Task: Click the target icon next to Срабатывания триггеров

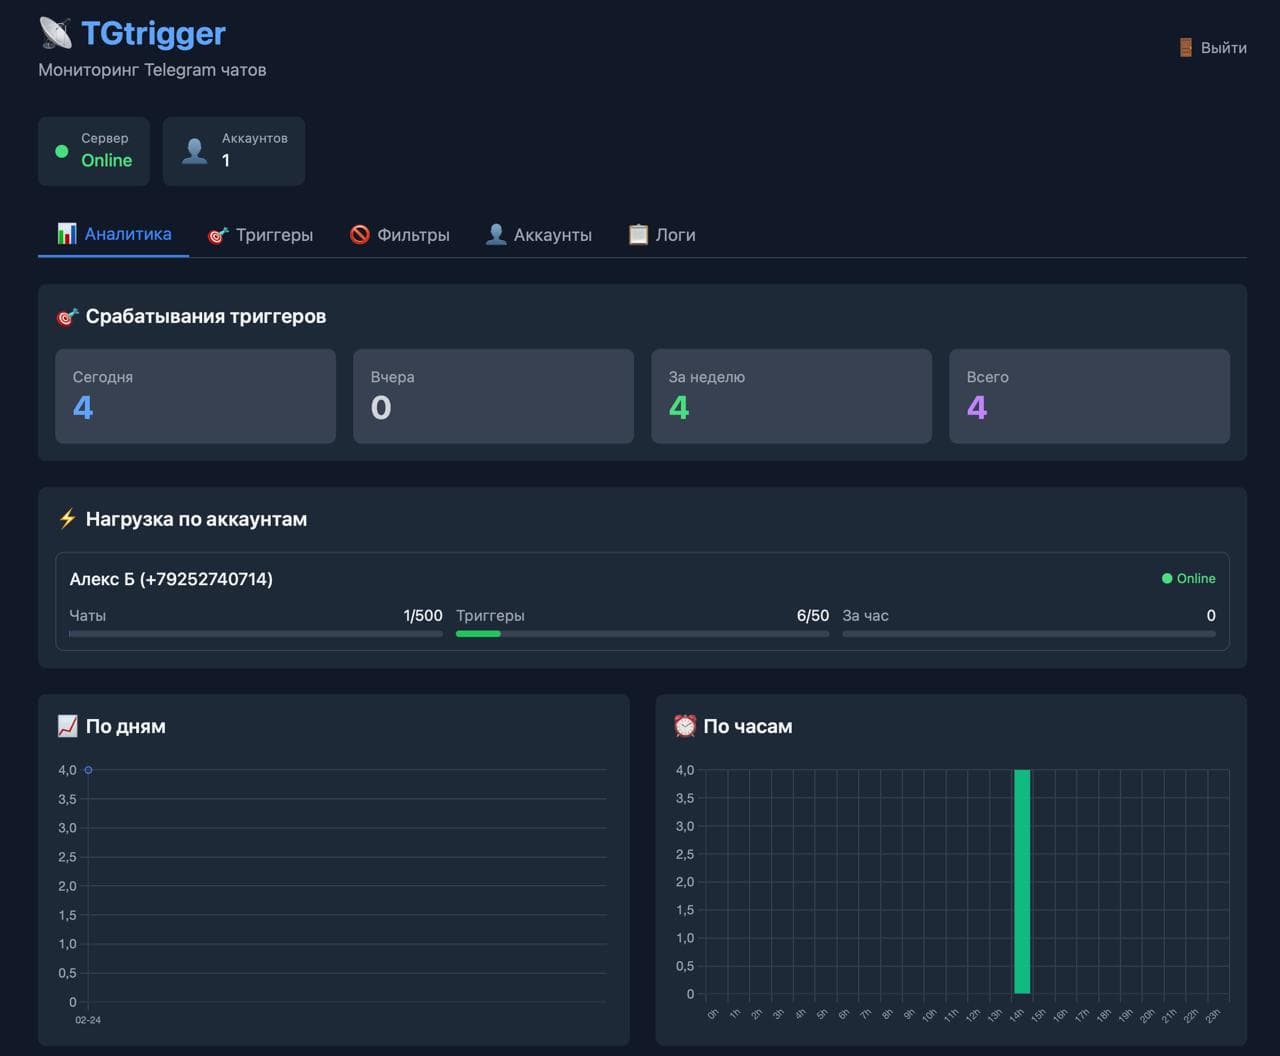Action: [67, 317]
